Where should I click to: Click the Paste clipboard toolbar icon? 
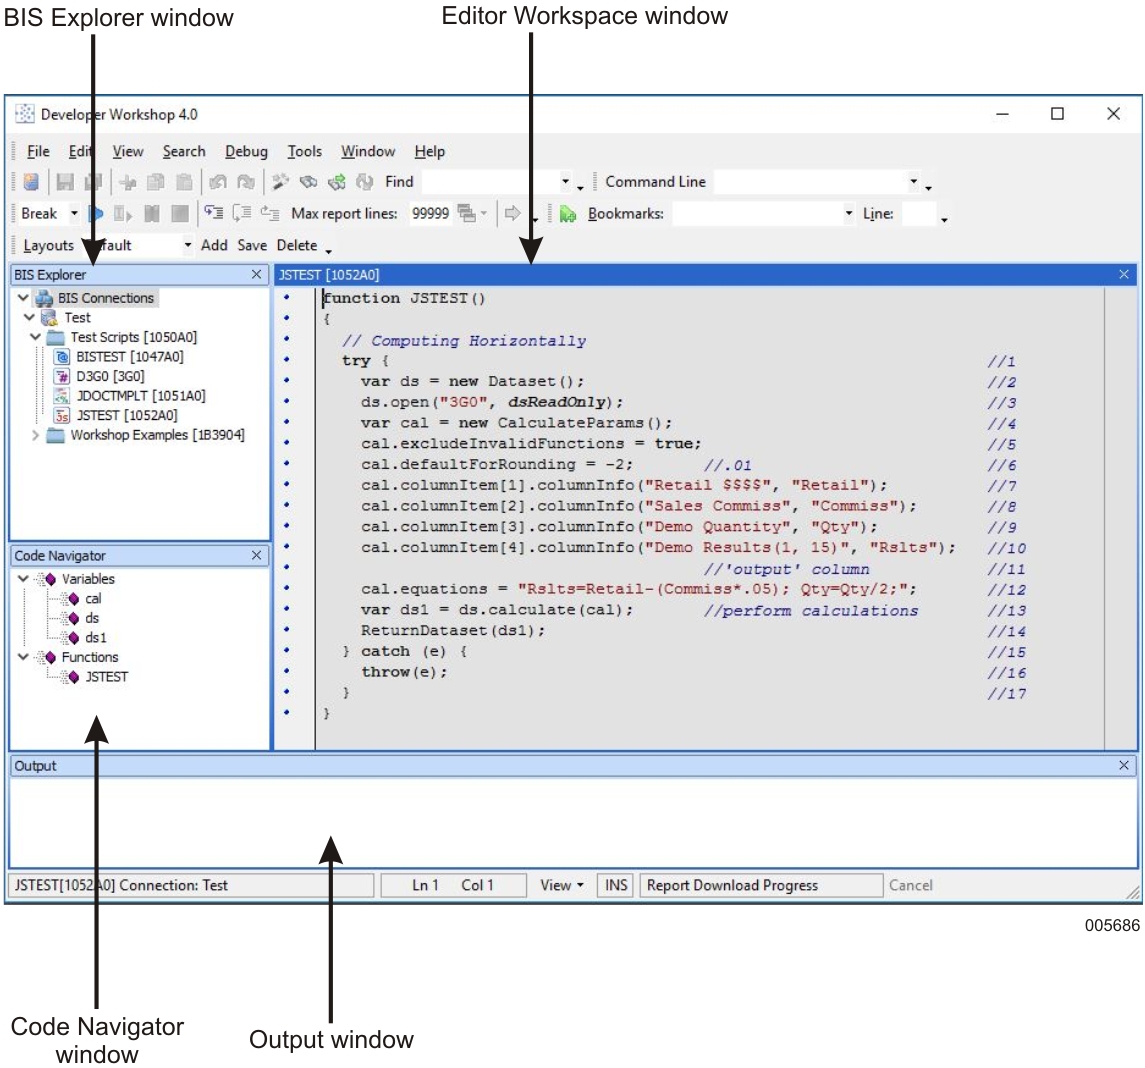point(184,182)
